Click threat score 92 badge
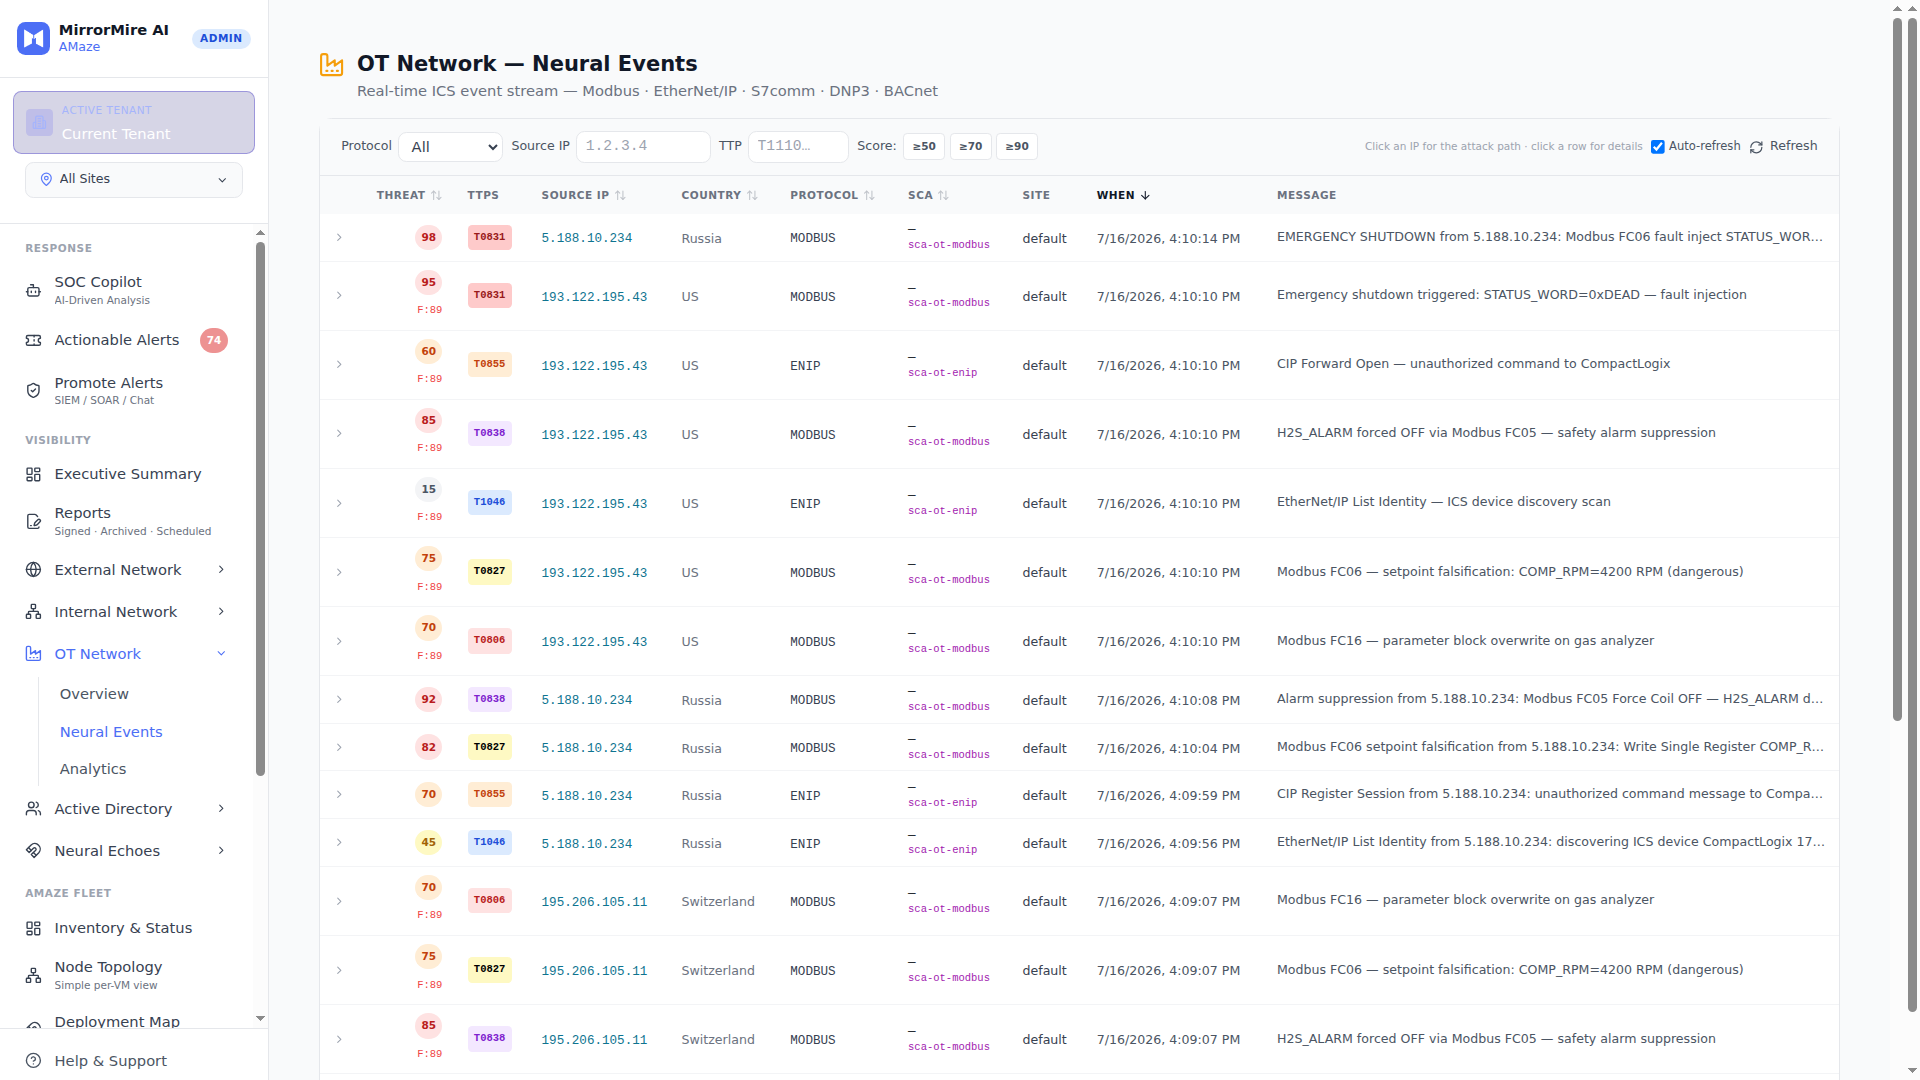 (429, 700)
